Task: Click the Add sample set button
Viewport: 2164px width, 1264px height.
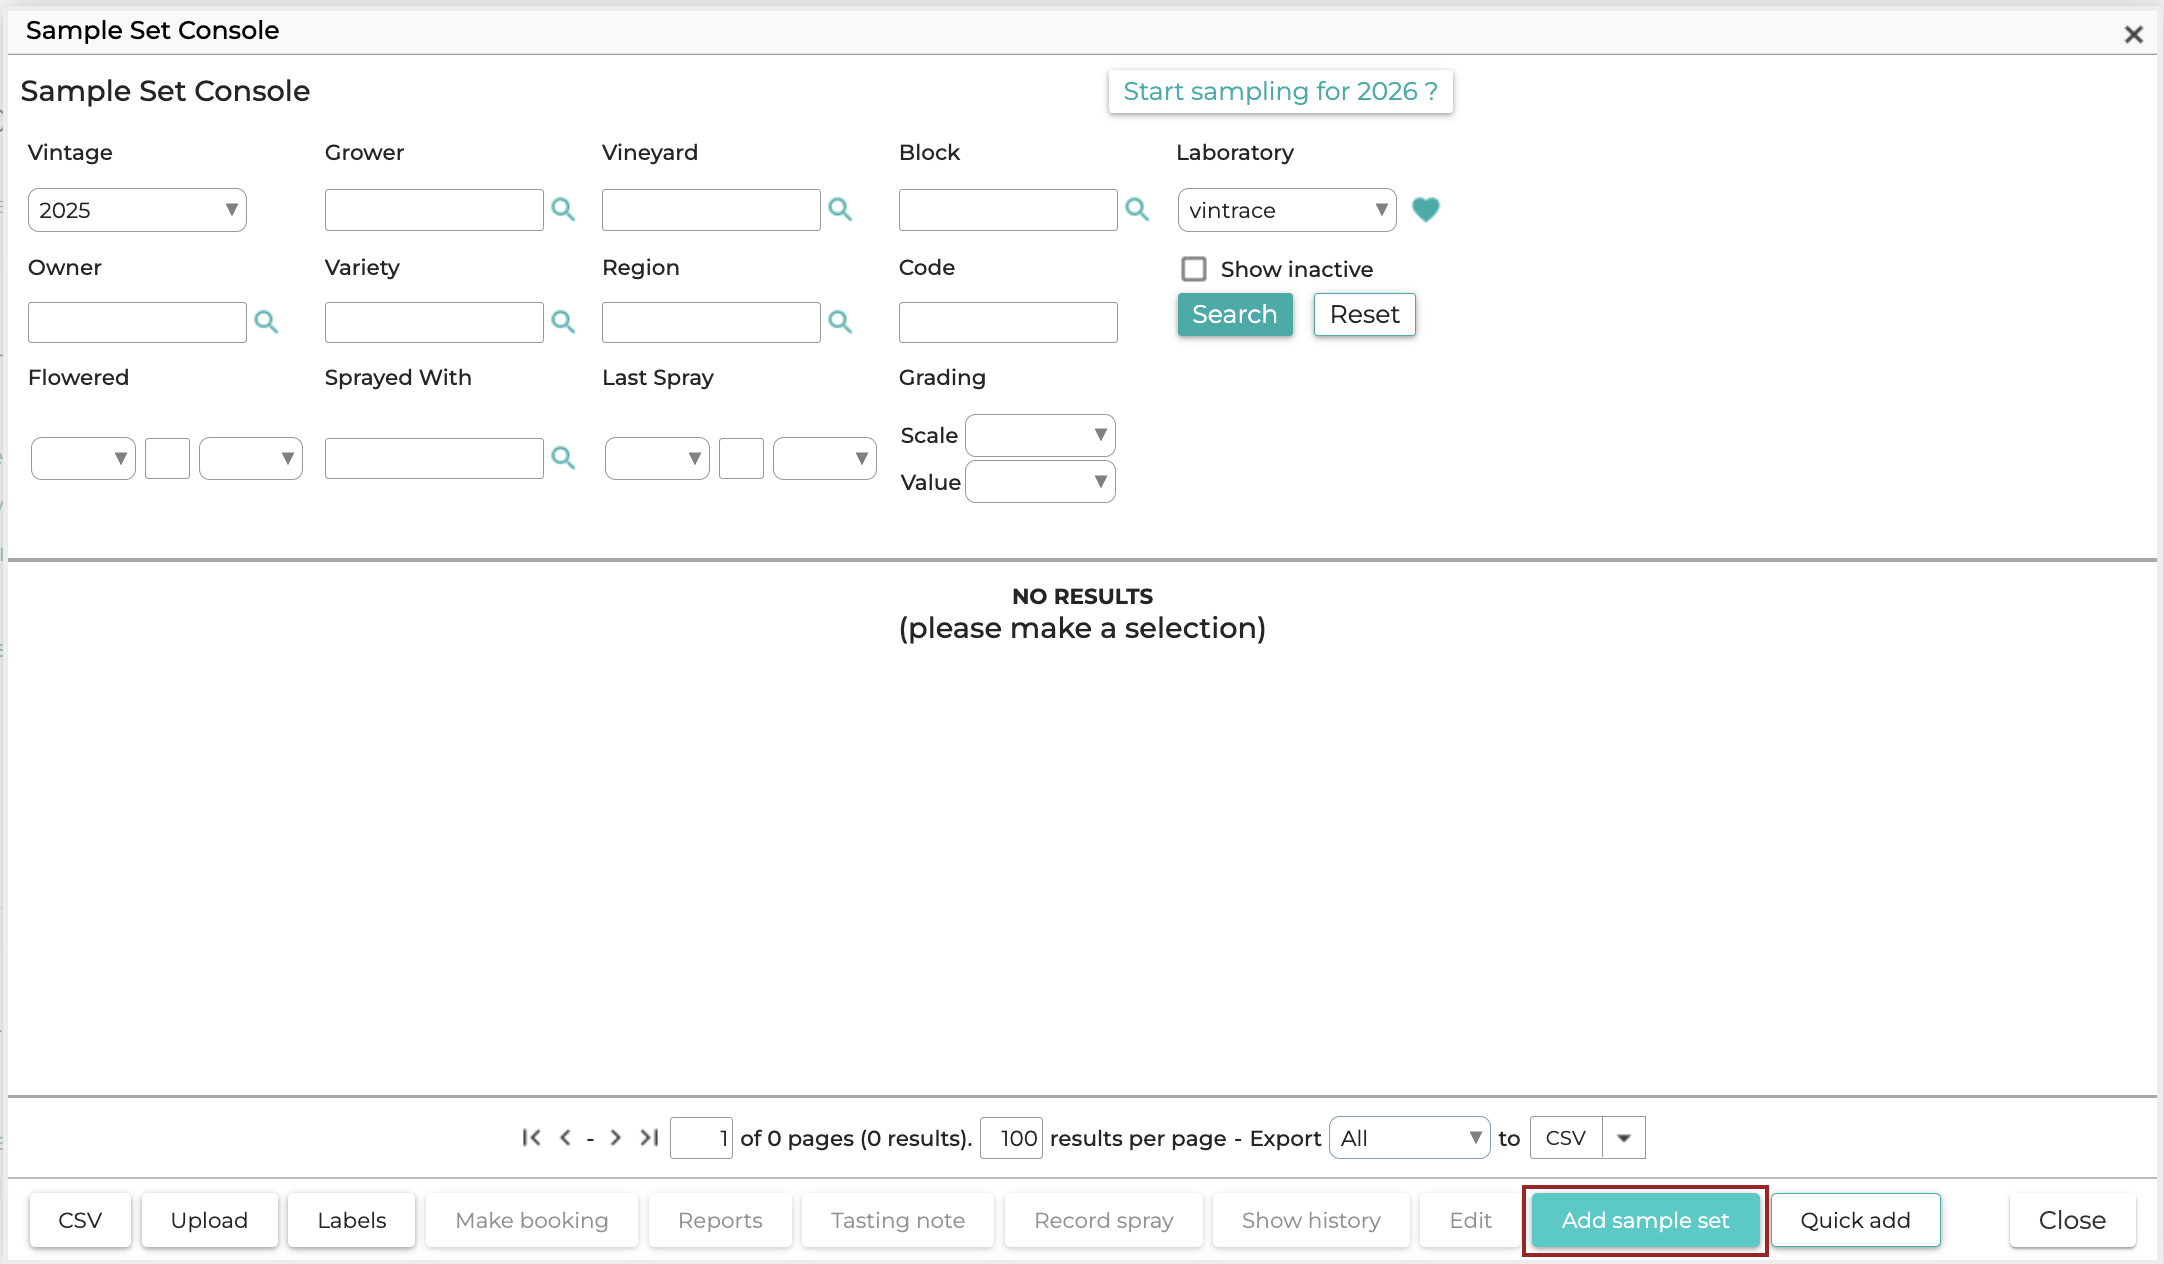Action: 1645,1220
